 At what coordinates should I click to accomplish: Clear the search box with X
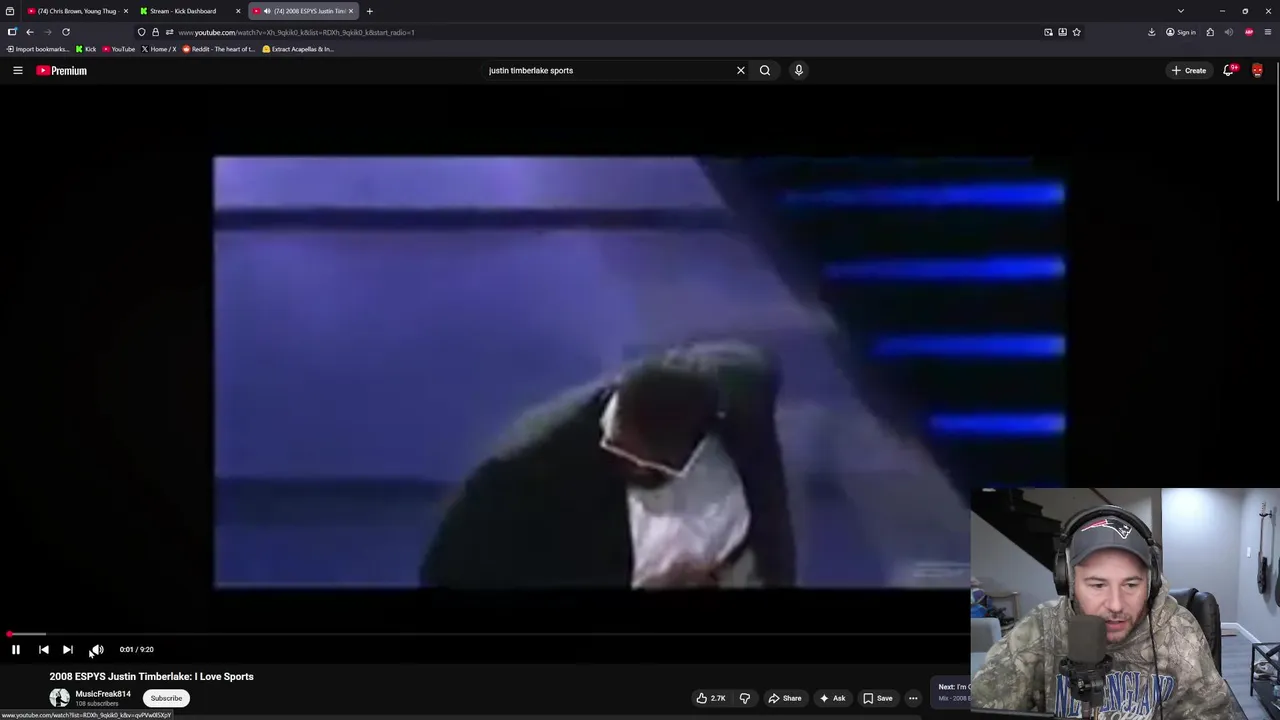[741, 70]
